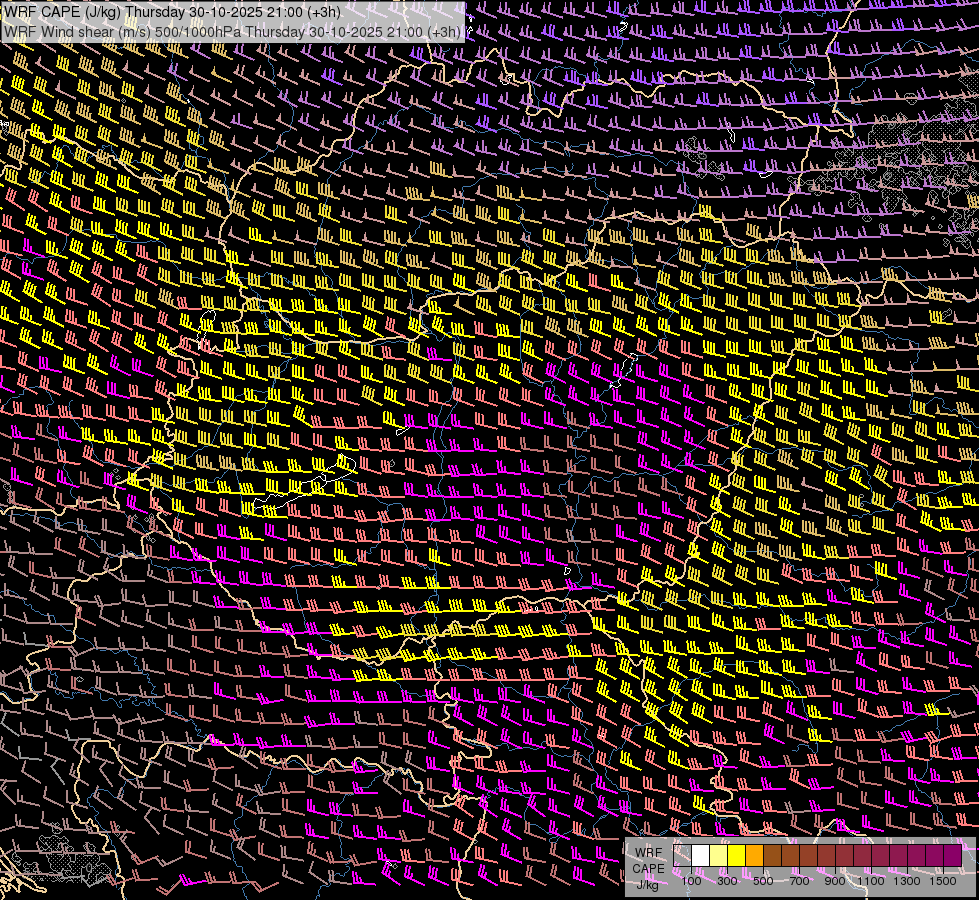The width and height of the screenshot is (979, 900).
Task: Select the white swatch in the CAPE legend
Action: click(x=701, y=856)
